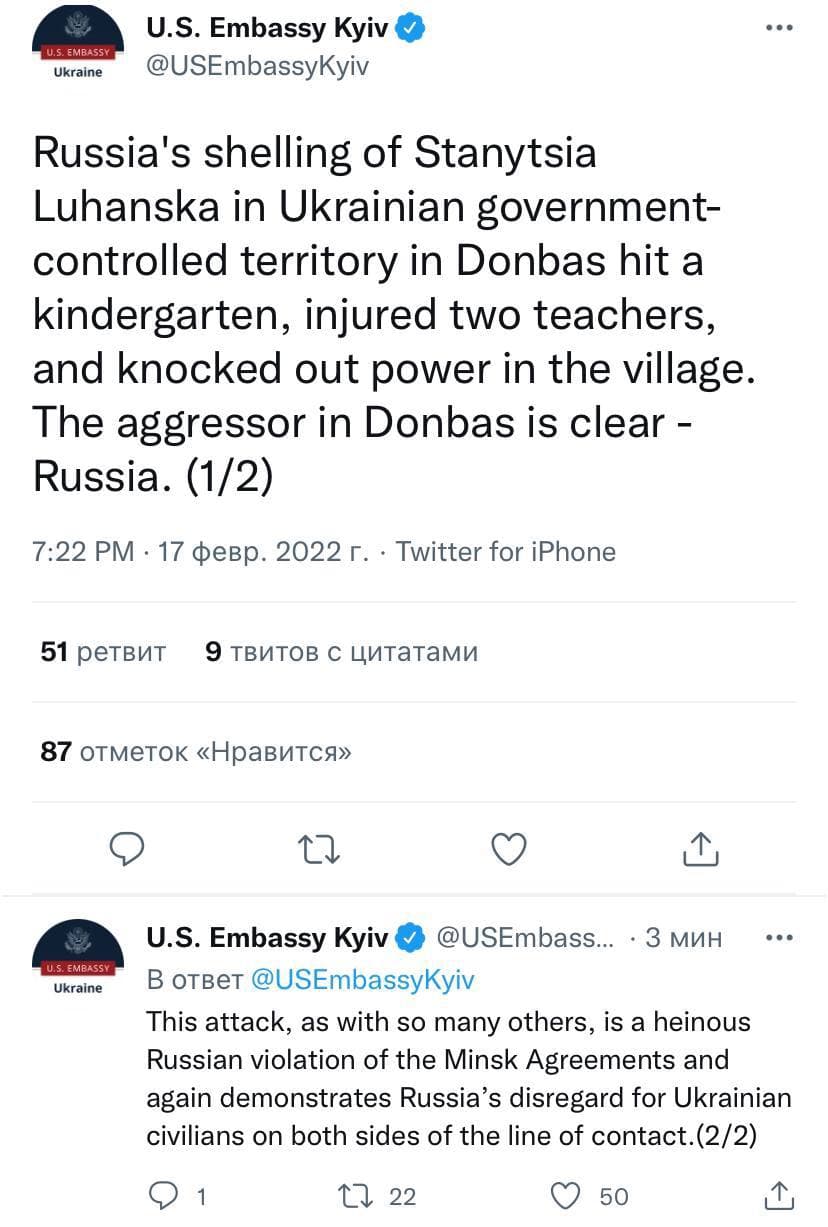Viewport: 828px width, 1227px height.
Task: View the 9 quote tweets
Action: (341, 652)
